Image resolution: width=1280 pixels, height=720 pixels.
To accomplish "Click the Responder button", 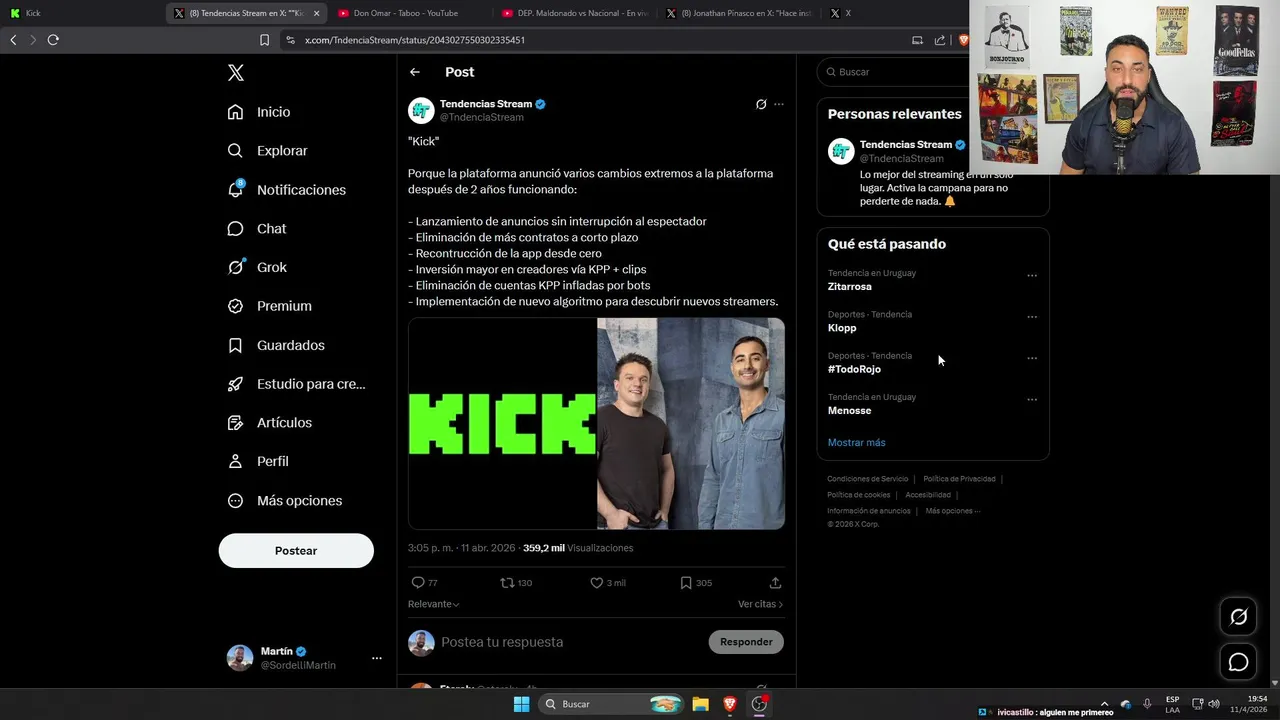I will (x=746, y=642).
